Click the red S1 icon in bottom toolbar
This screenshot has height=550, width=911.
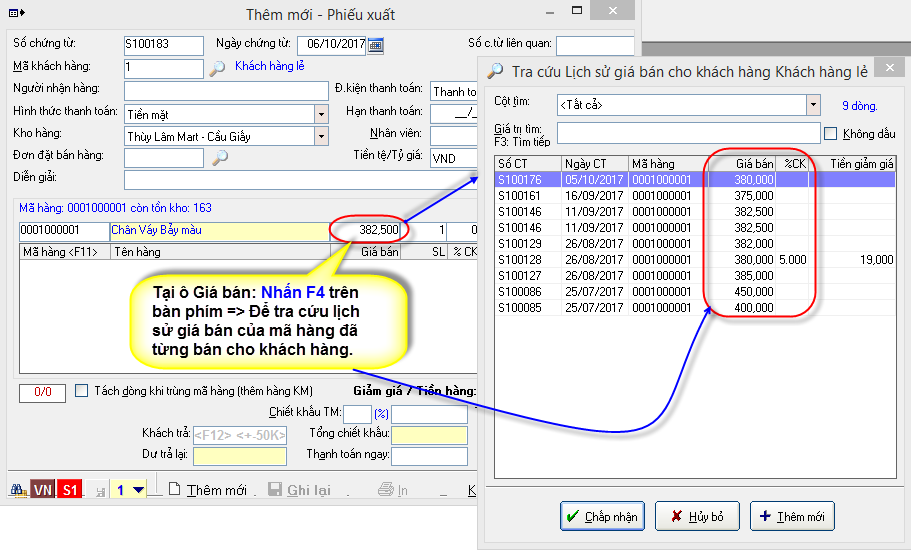(x=69, y=490)
